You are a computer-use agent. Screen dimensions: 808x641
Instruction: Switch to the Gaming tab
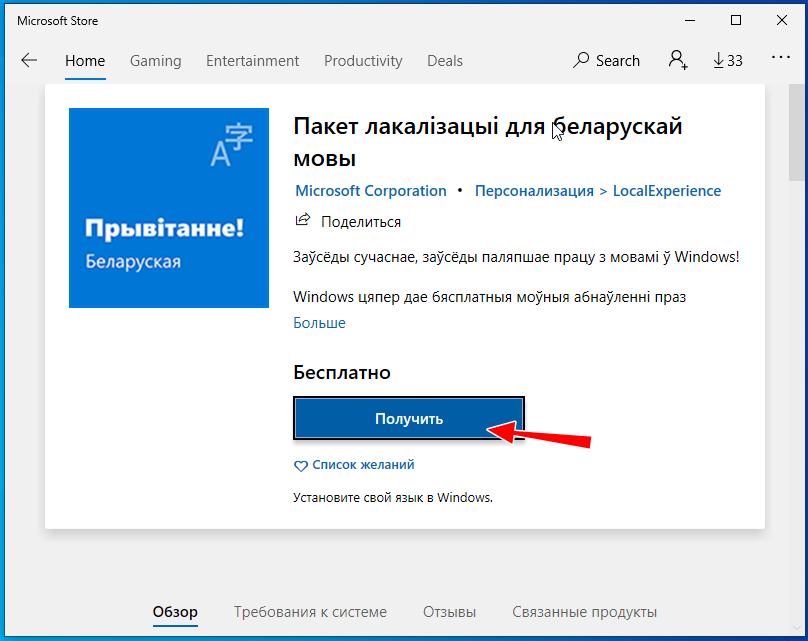156,61
